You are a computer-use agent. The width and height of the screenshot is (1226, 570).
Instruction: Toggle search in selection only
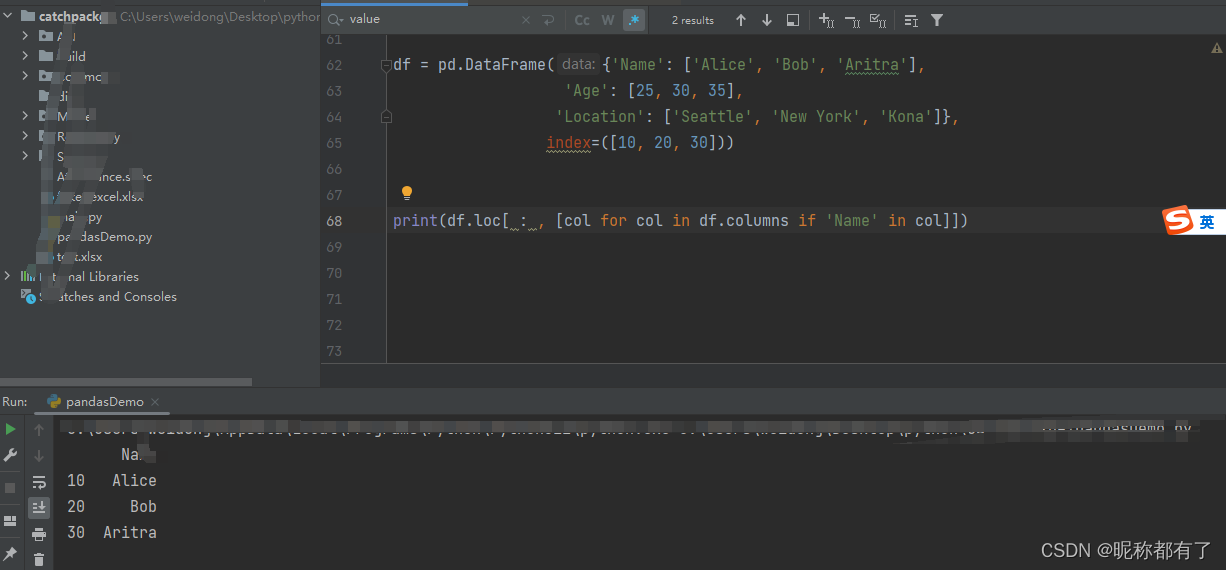tap(911, 20)
